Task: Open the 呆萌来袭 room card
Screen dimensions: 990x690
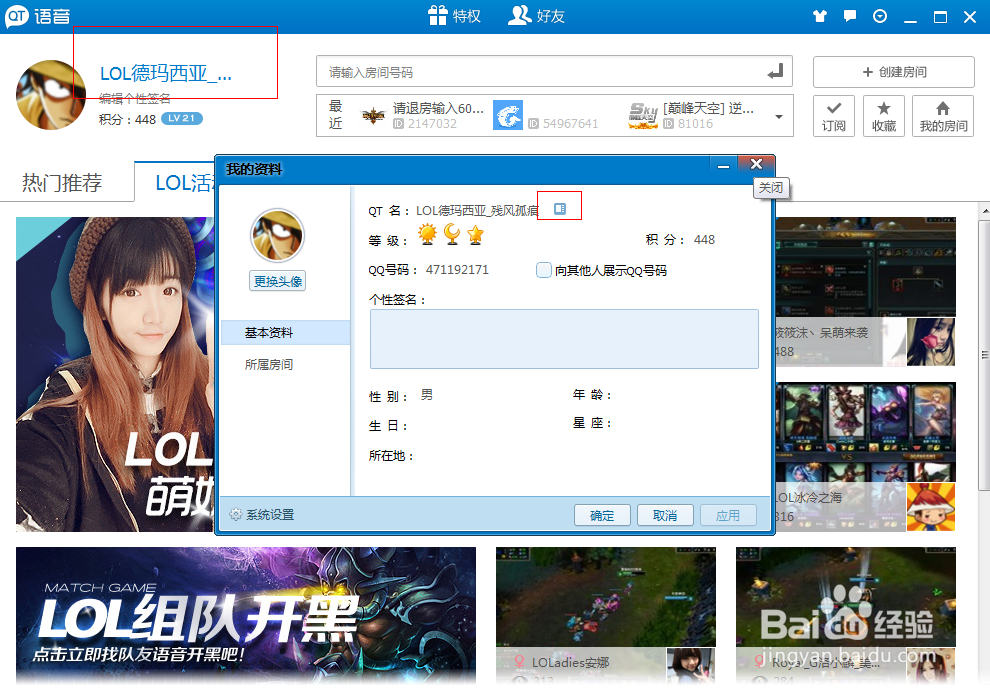Action: [865, 292]
